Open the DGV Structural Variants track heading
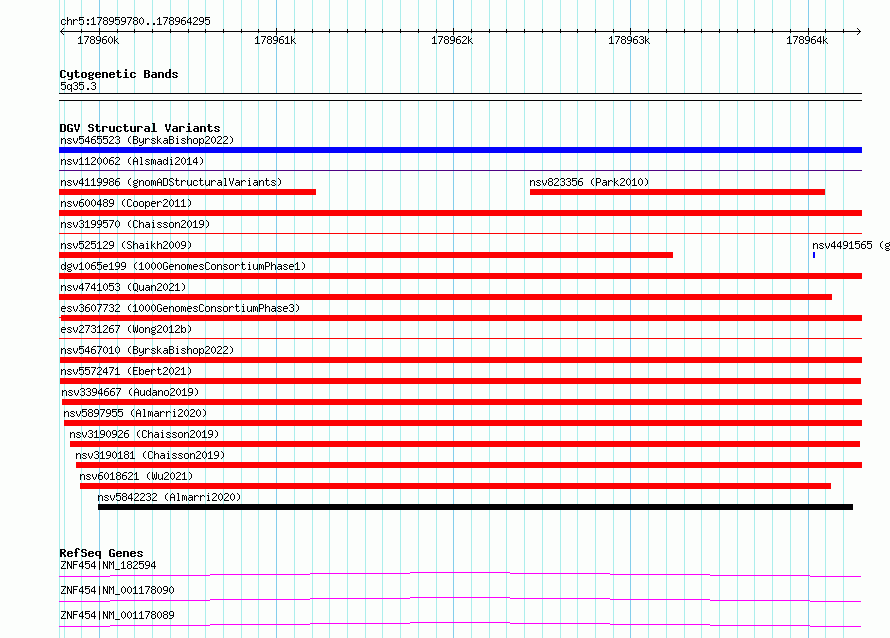890x638 pixels. point(140,128)
